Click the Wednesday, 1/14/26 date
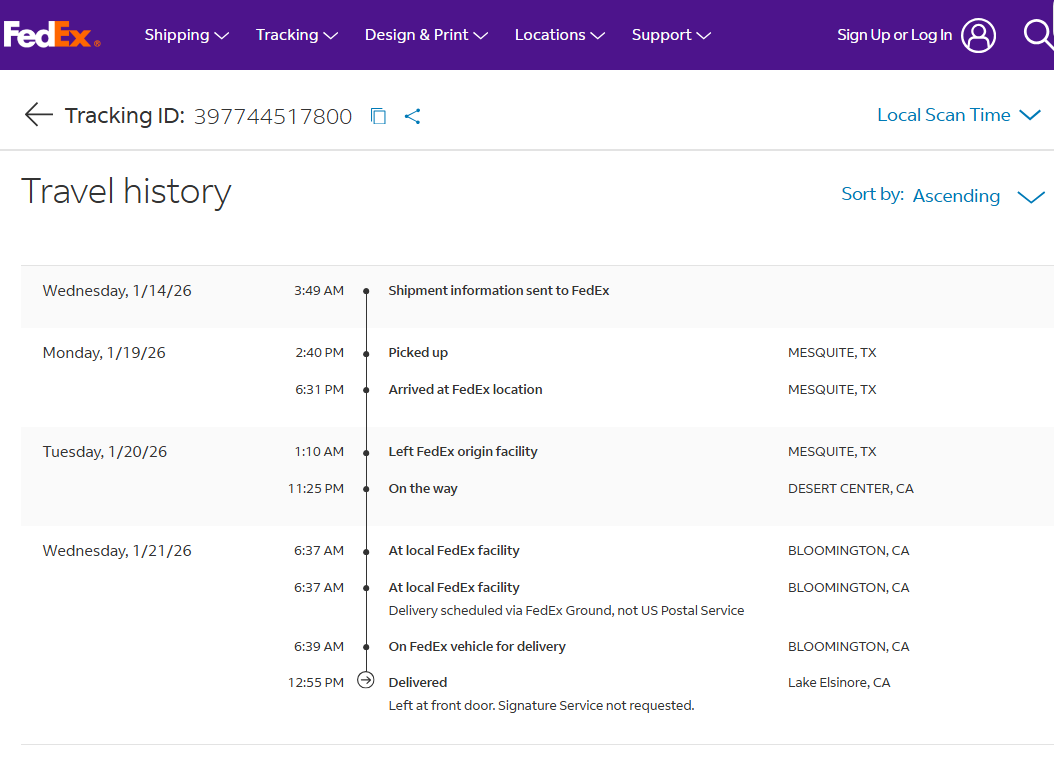Image resolution: width=1054 pixels, height=771 pixels. (x=117, y=291)
